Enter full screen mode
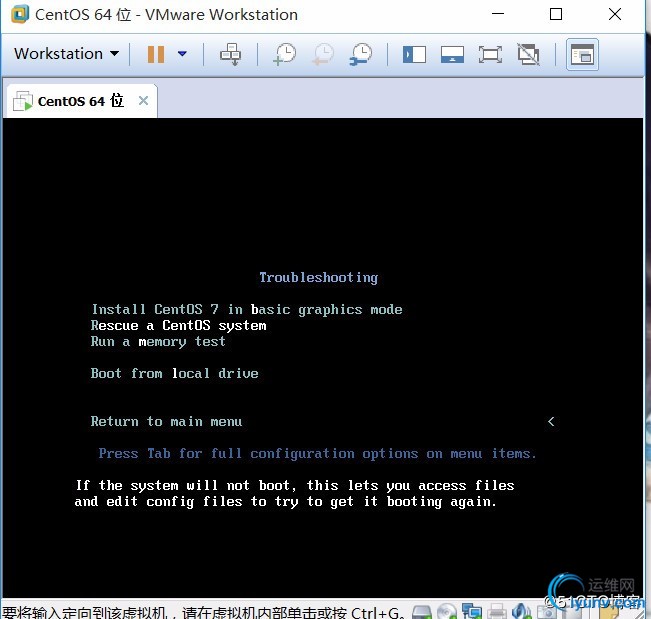Image resolution: width=651 pixels, height=619 pixels. 490,54
